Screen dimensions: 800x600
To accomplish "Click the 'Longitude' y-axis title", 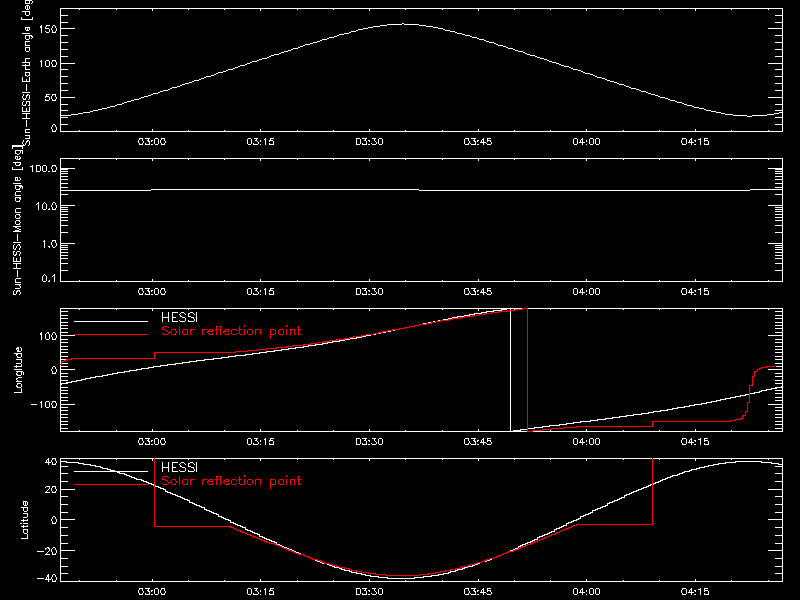I will pos(18,370).
